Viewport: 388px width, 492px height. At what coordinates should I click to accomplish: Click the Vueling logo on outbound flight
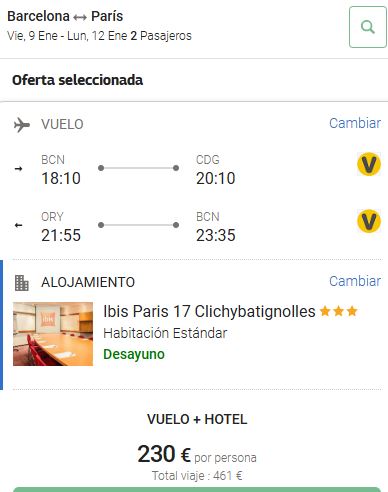(x=369, y=164)
